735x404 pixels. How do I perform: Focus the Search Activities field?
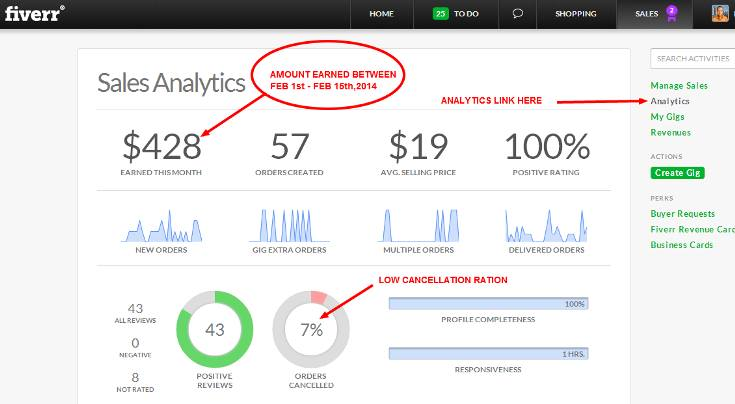(692, 59)
